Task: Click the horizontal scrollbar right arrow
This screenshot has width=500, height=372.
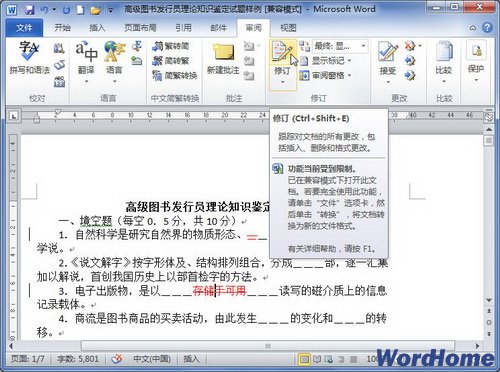Action: click(477, 346)
